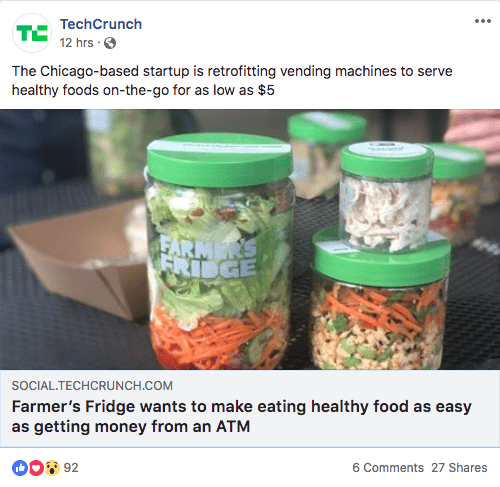
Task: Open the 6 Comments link
Action: pyautogui.click(x=388, y=468)
